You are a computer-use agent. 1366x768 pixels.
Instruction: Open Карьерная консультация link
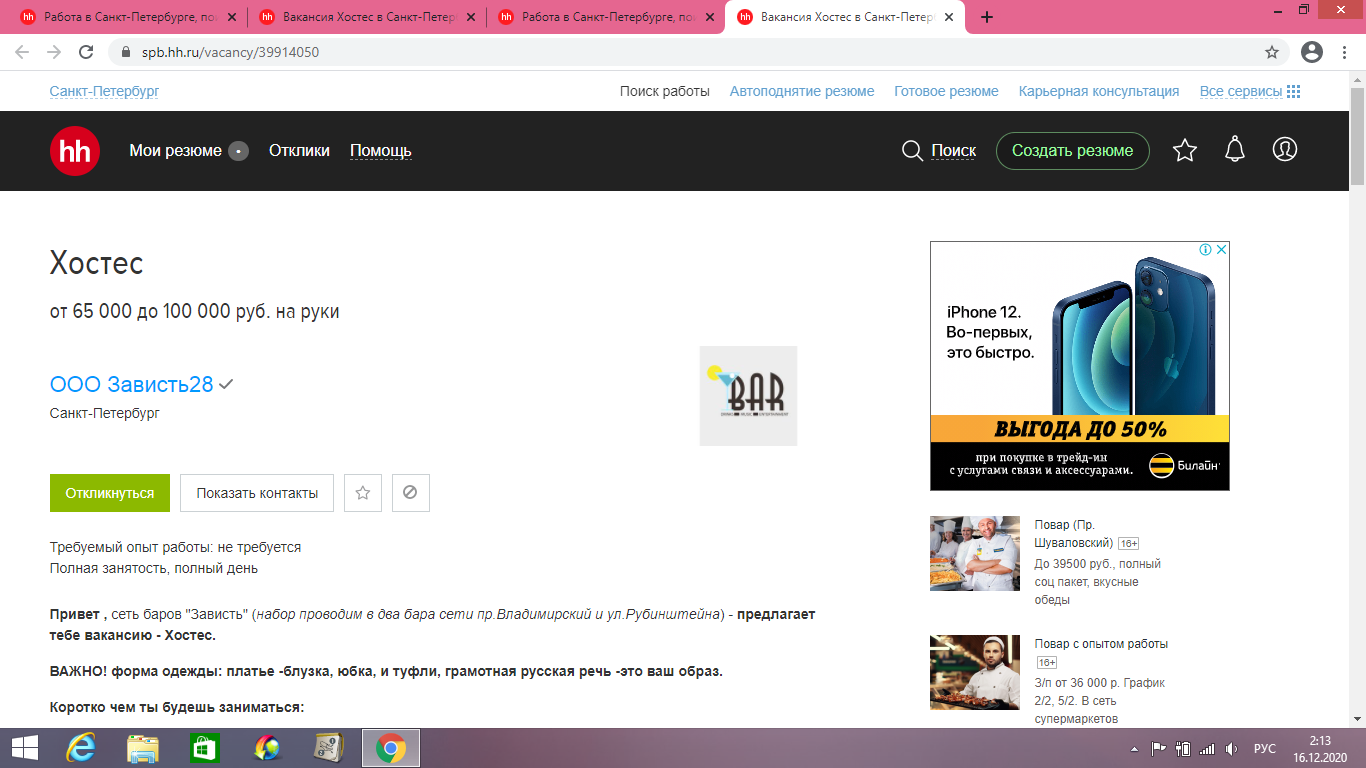(1099, 91)
